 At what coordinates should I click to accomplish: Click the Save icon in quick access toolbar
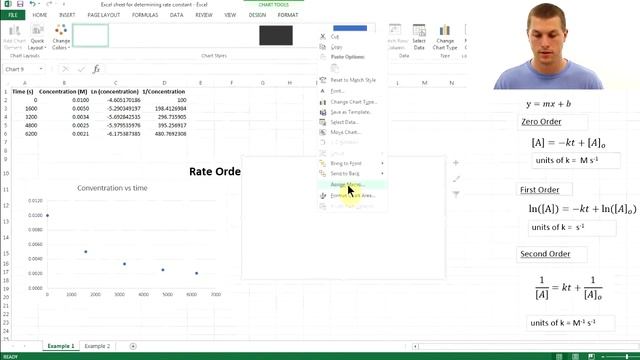[20, 4]
